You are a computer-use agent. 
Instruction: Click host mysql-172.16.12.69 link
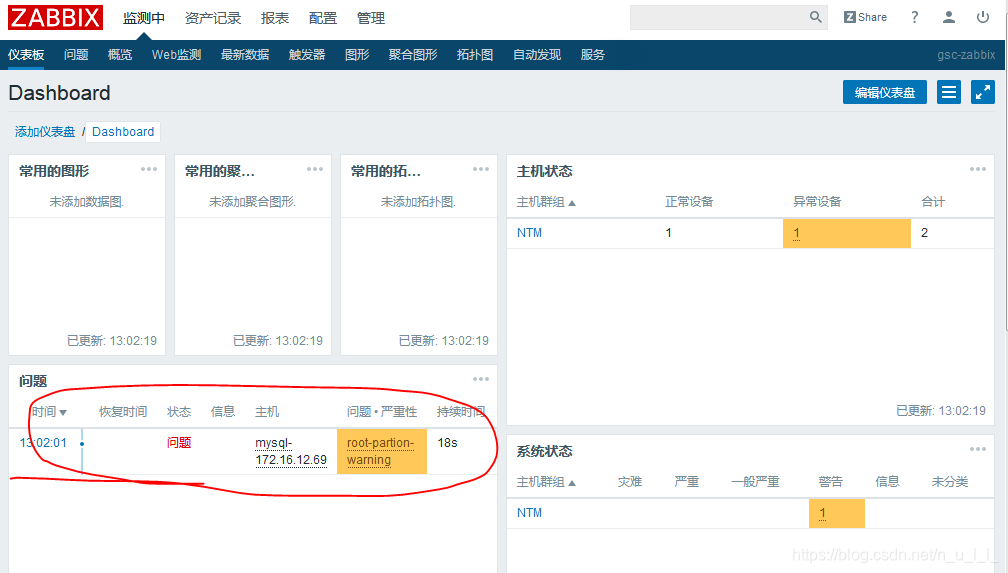(x=291, y=451)
